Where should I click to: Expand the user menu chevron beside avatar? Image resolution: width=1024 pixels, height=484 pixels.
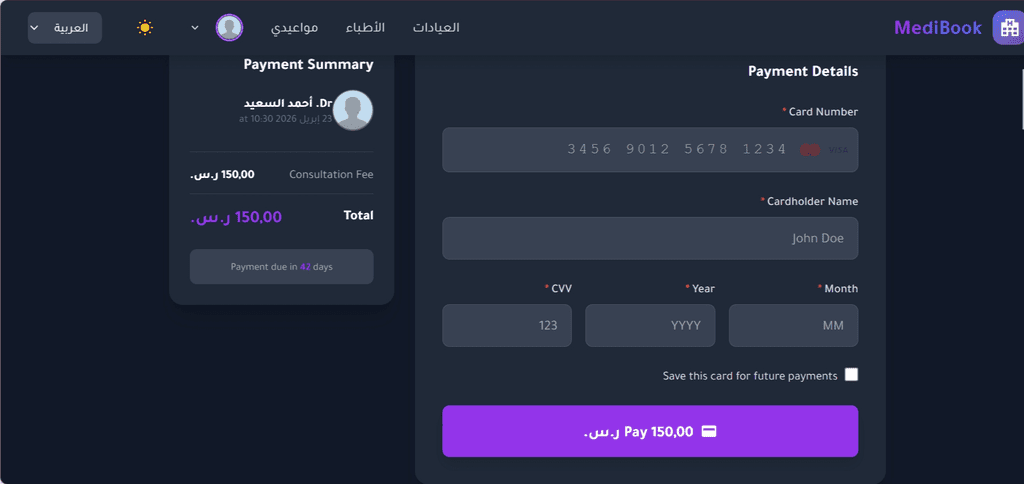click(196, 28)
